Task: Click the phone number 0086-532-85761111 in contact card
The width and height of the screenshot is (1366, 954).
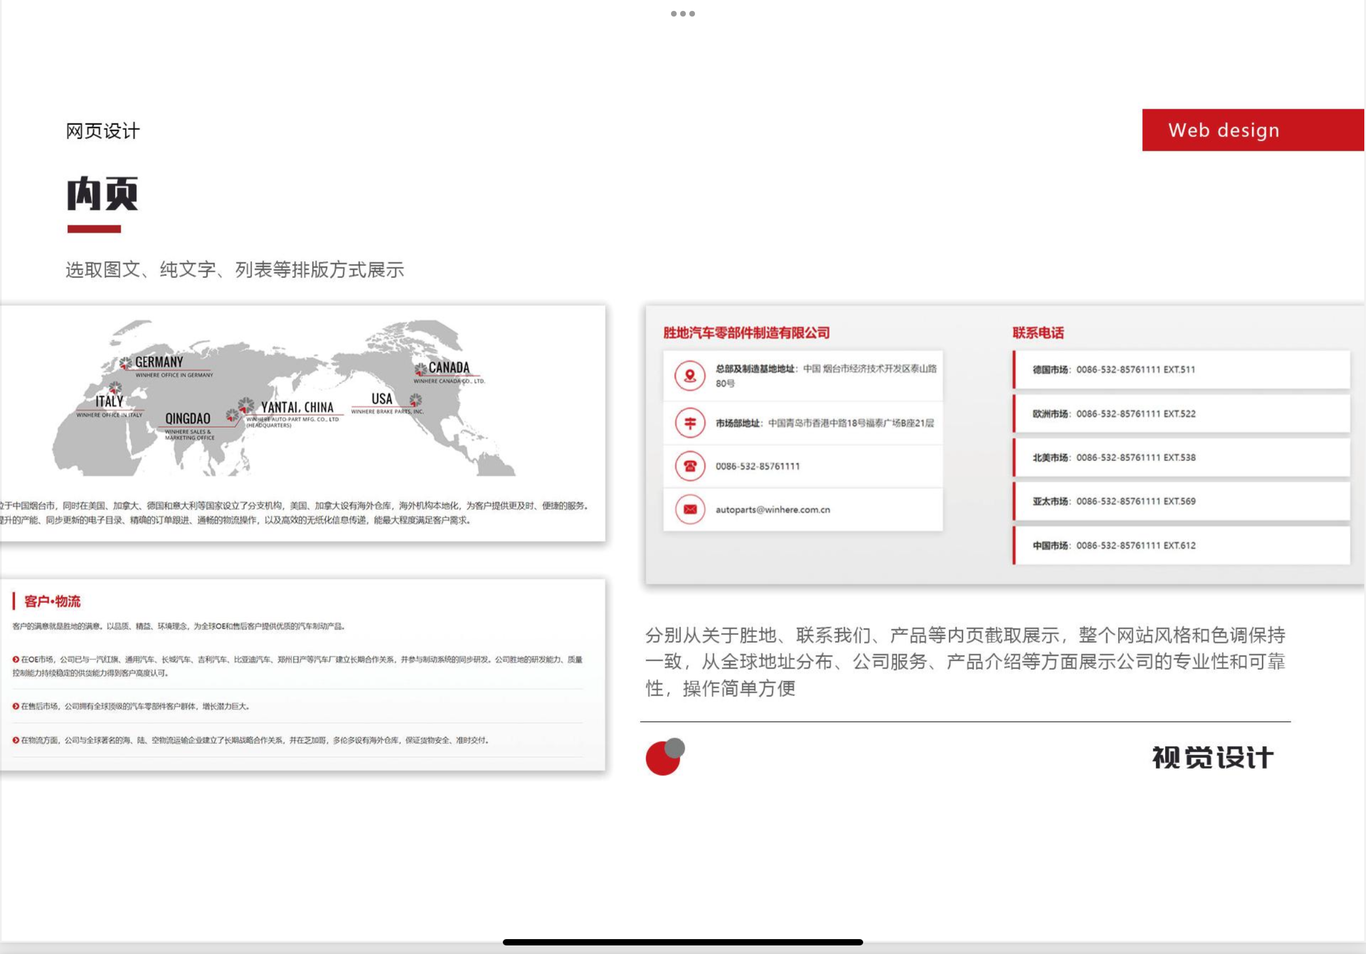Action: click(x=757, y=466)
